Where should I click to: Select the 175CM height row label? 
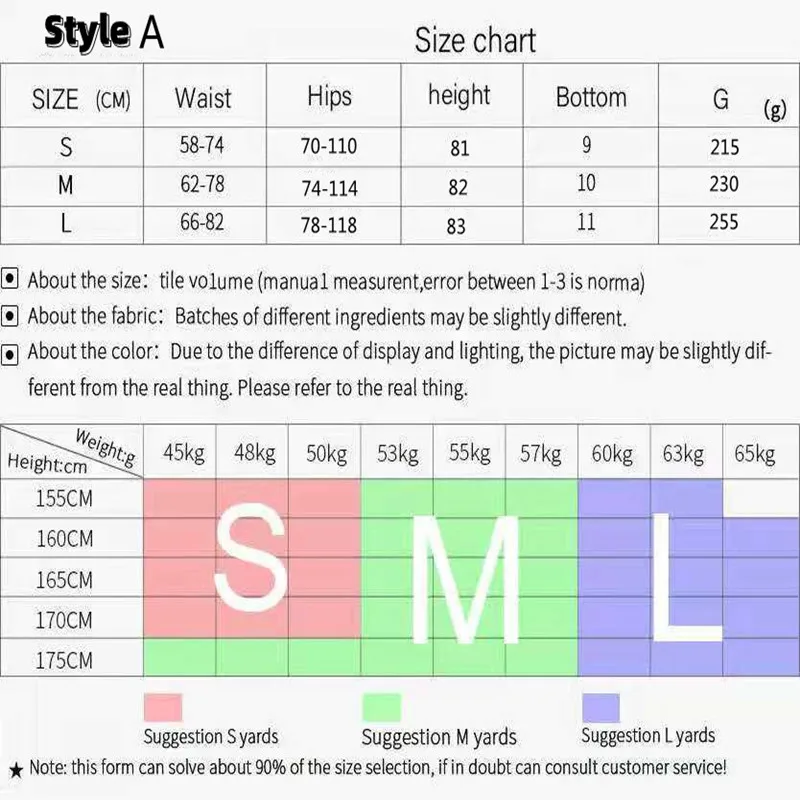[64, 661]
